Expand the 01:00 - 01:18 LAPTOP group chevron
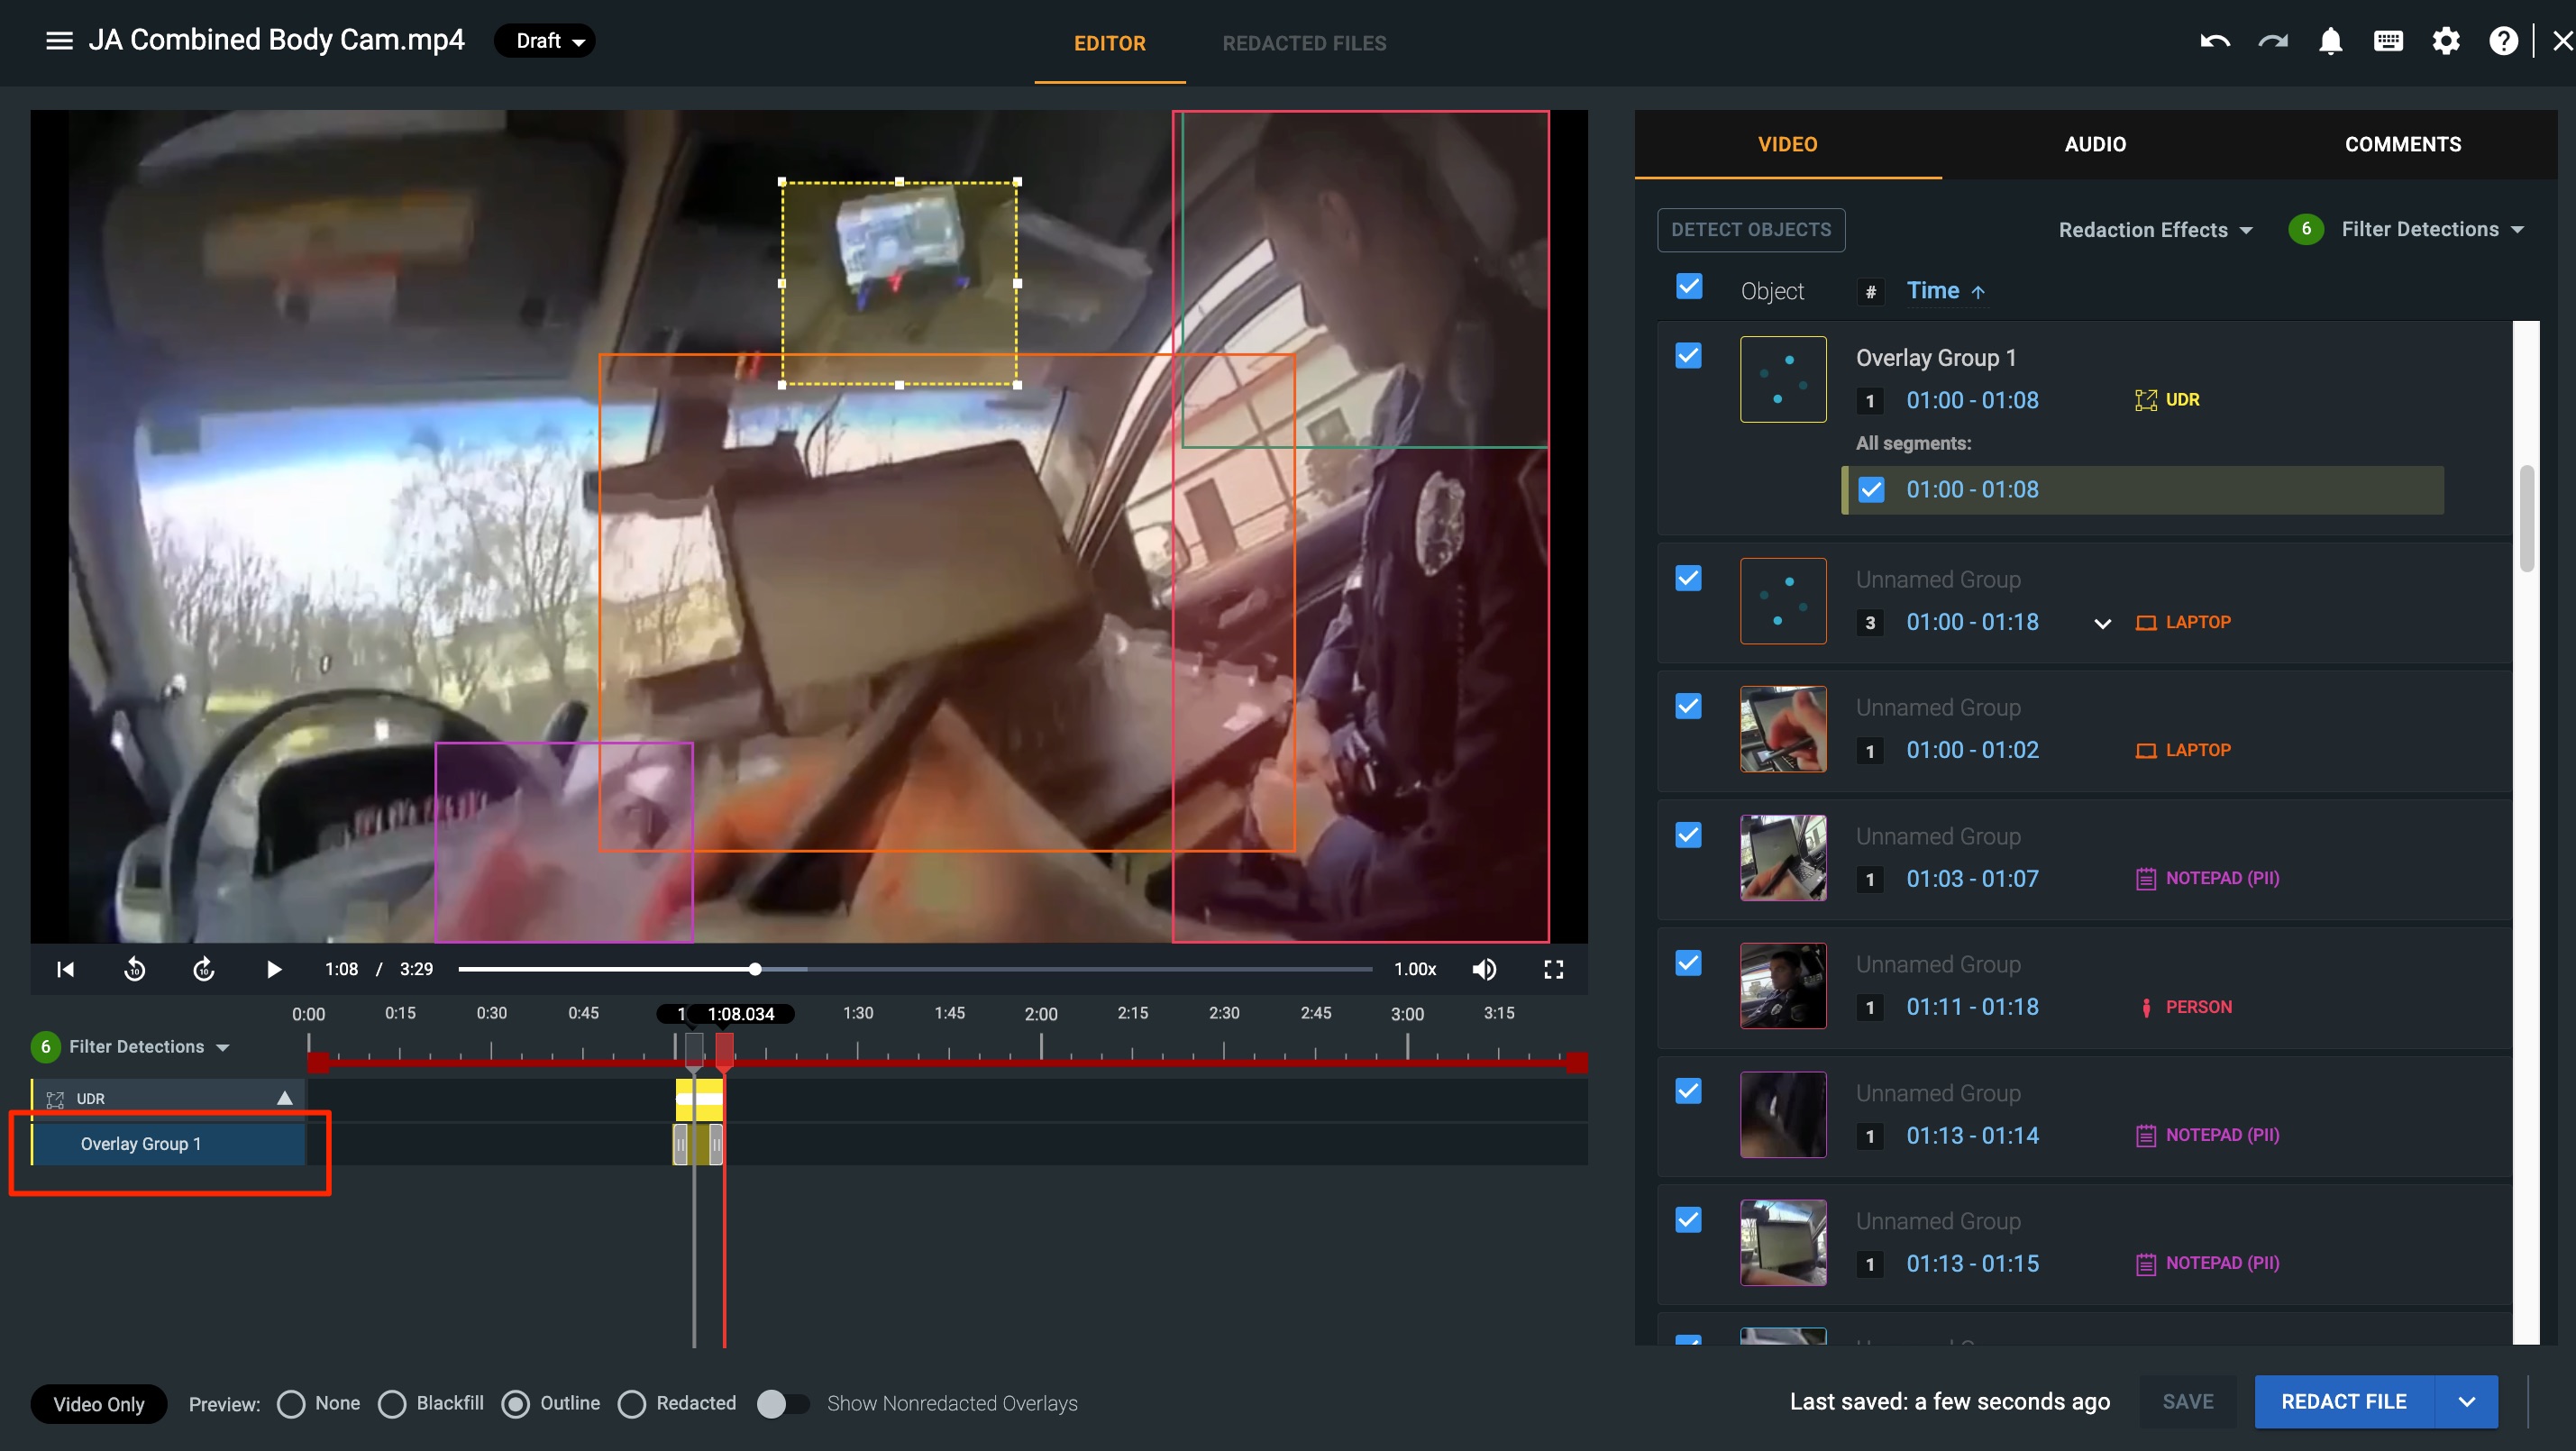Image resolution: width=2576 pixels, height=1451 pixels. pyautogui.click(x=2102, y=623)
